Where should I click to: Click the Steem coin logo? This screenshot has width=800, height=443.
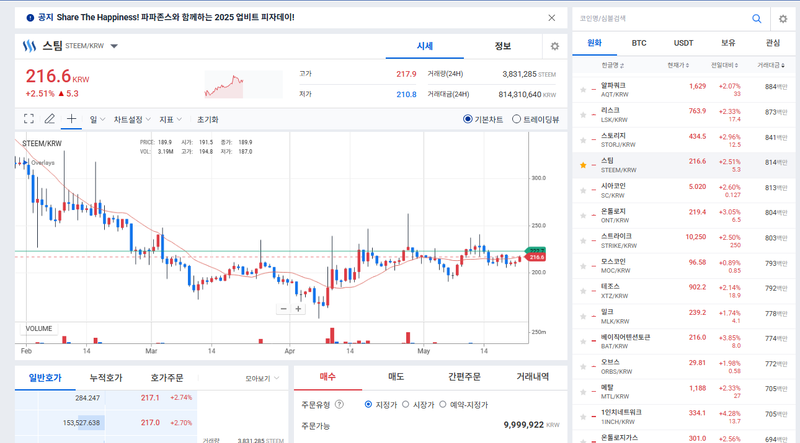[29, 46]
